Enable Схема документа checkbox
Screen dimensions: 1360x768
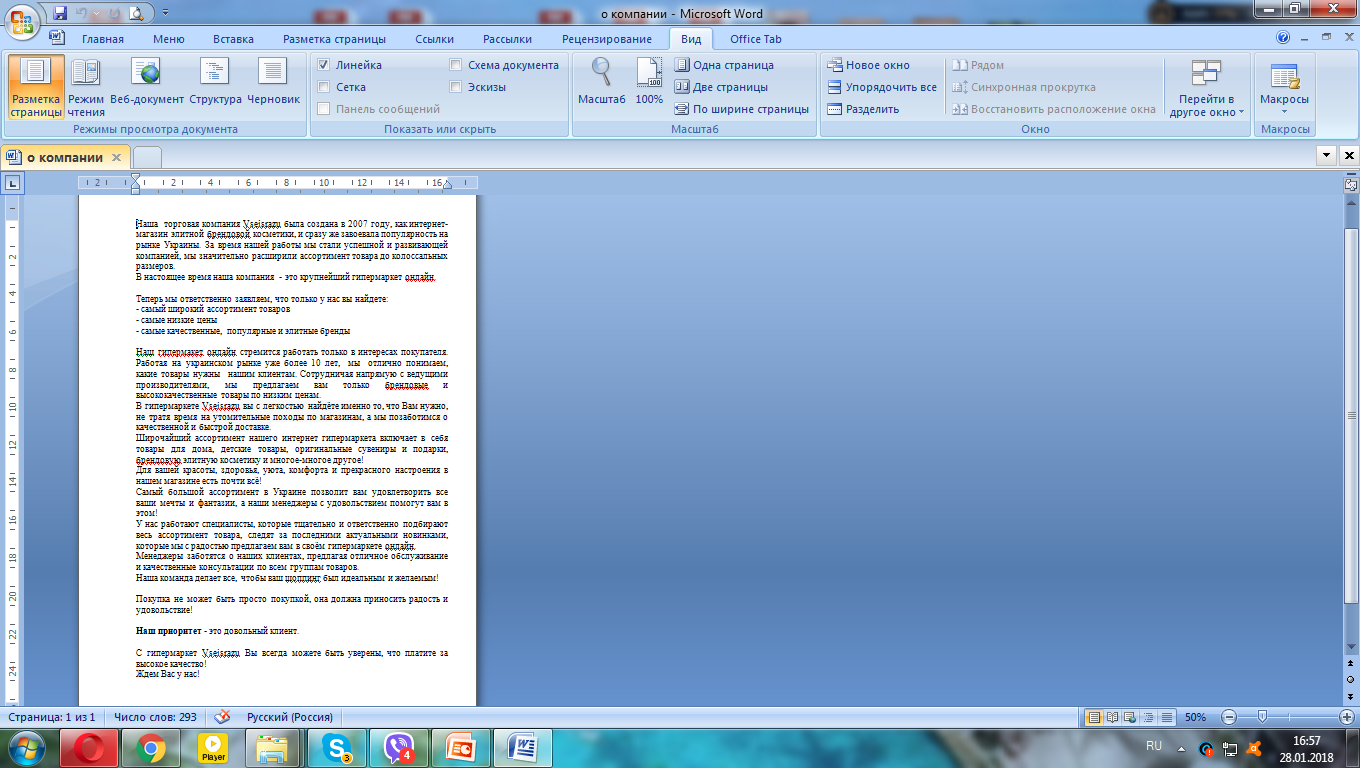pos(456,65)
